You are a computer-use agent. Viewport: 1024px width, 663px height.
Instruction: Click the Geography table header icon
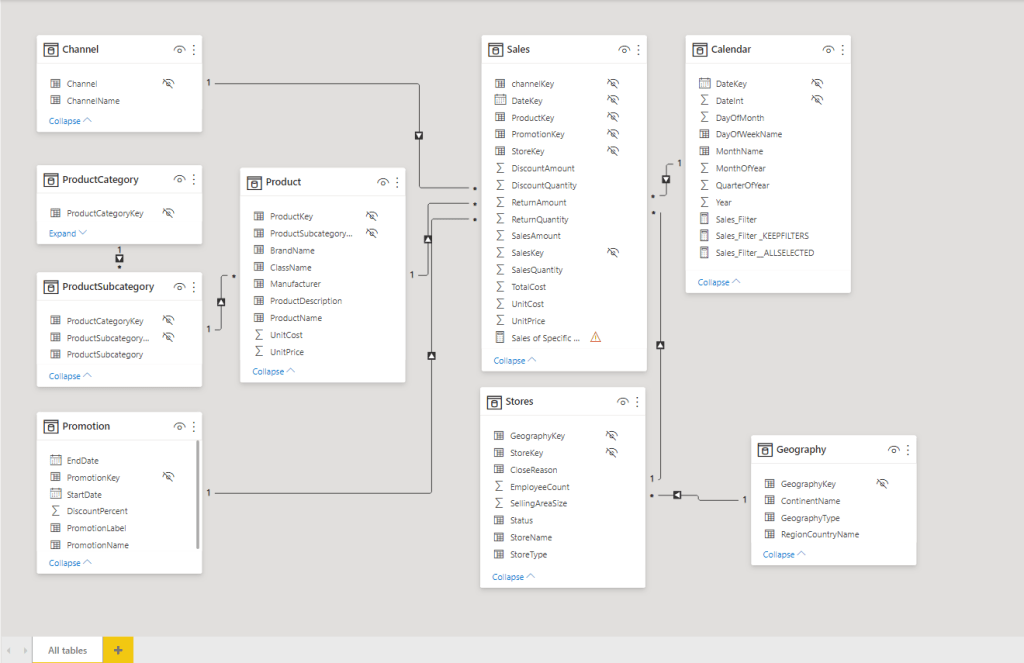(765, 450)
